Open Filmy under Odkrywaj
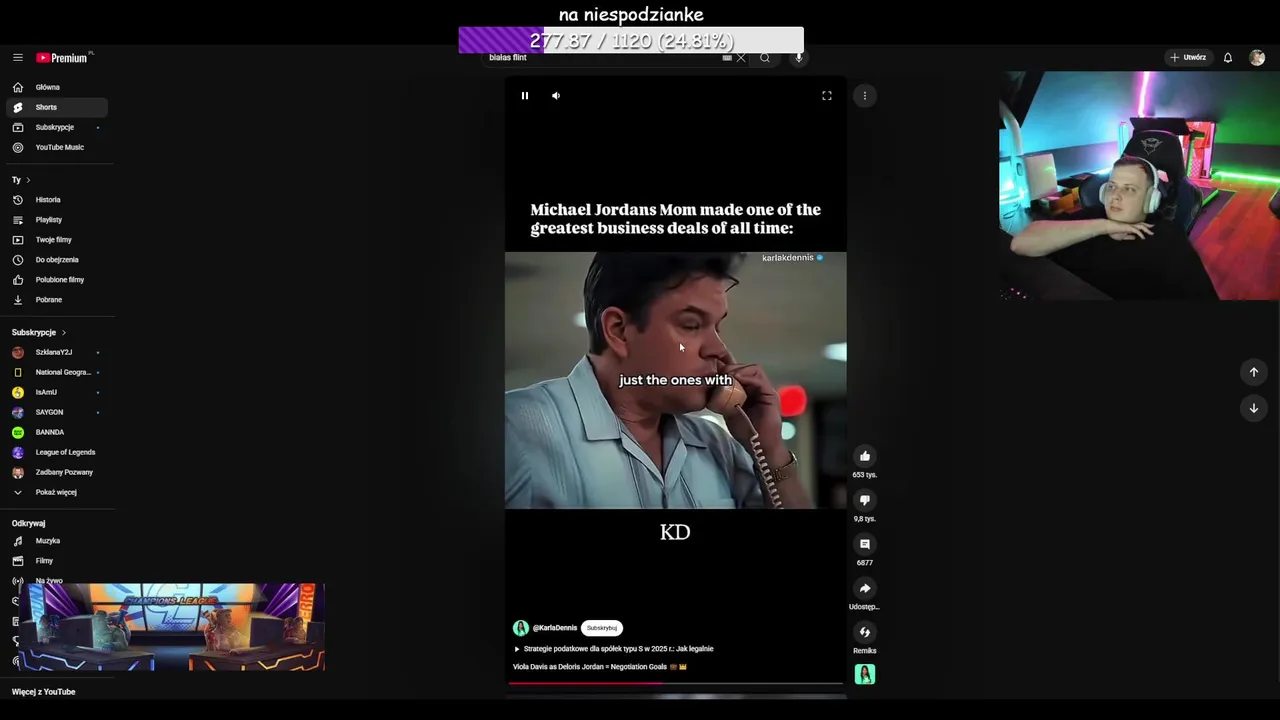The image size is (1280, 720). tap(56, 561)
